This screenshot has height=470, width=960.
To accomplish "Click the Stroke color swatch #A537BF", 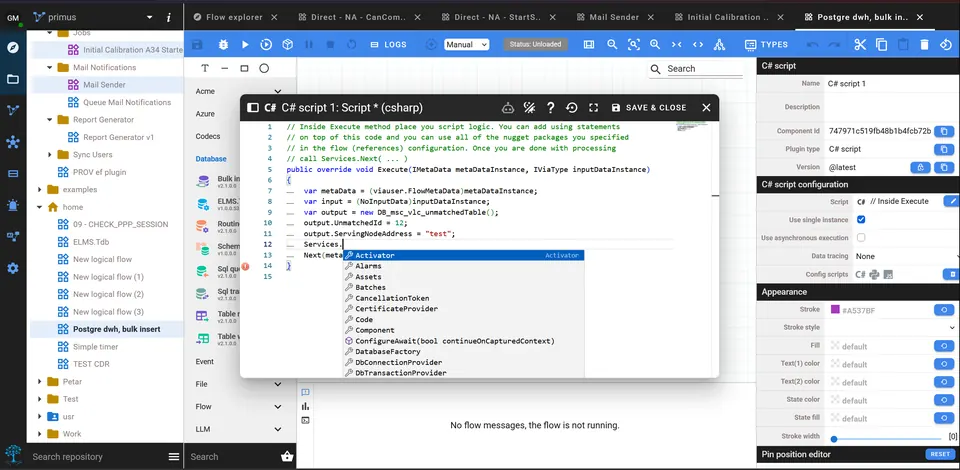I will (x=835, y=310).
